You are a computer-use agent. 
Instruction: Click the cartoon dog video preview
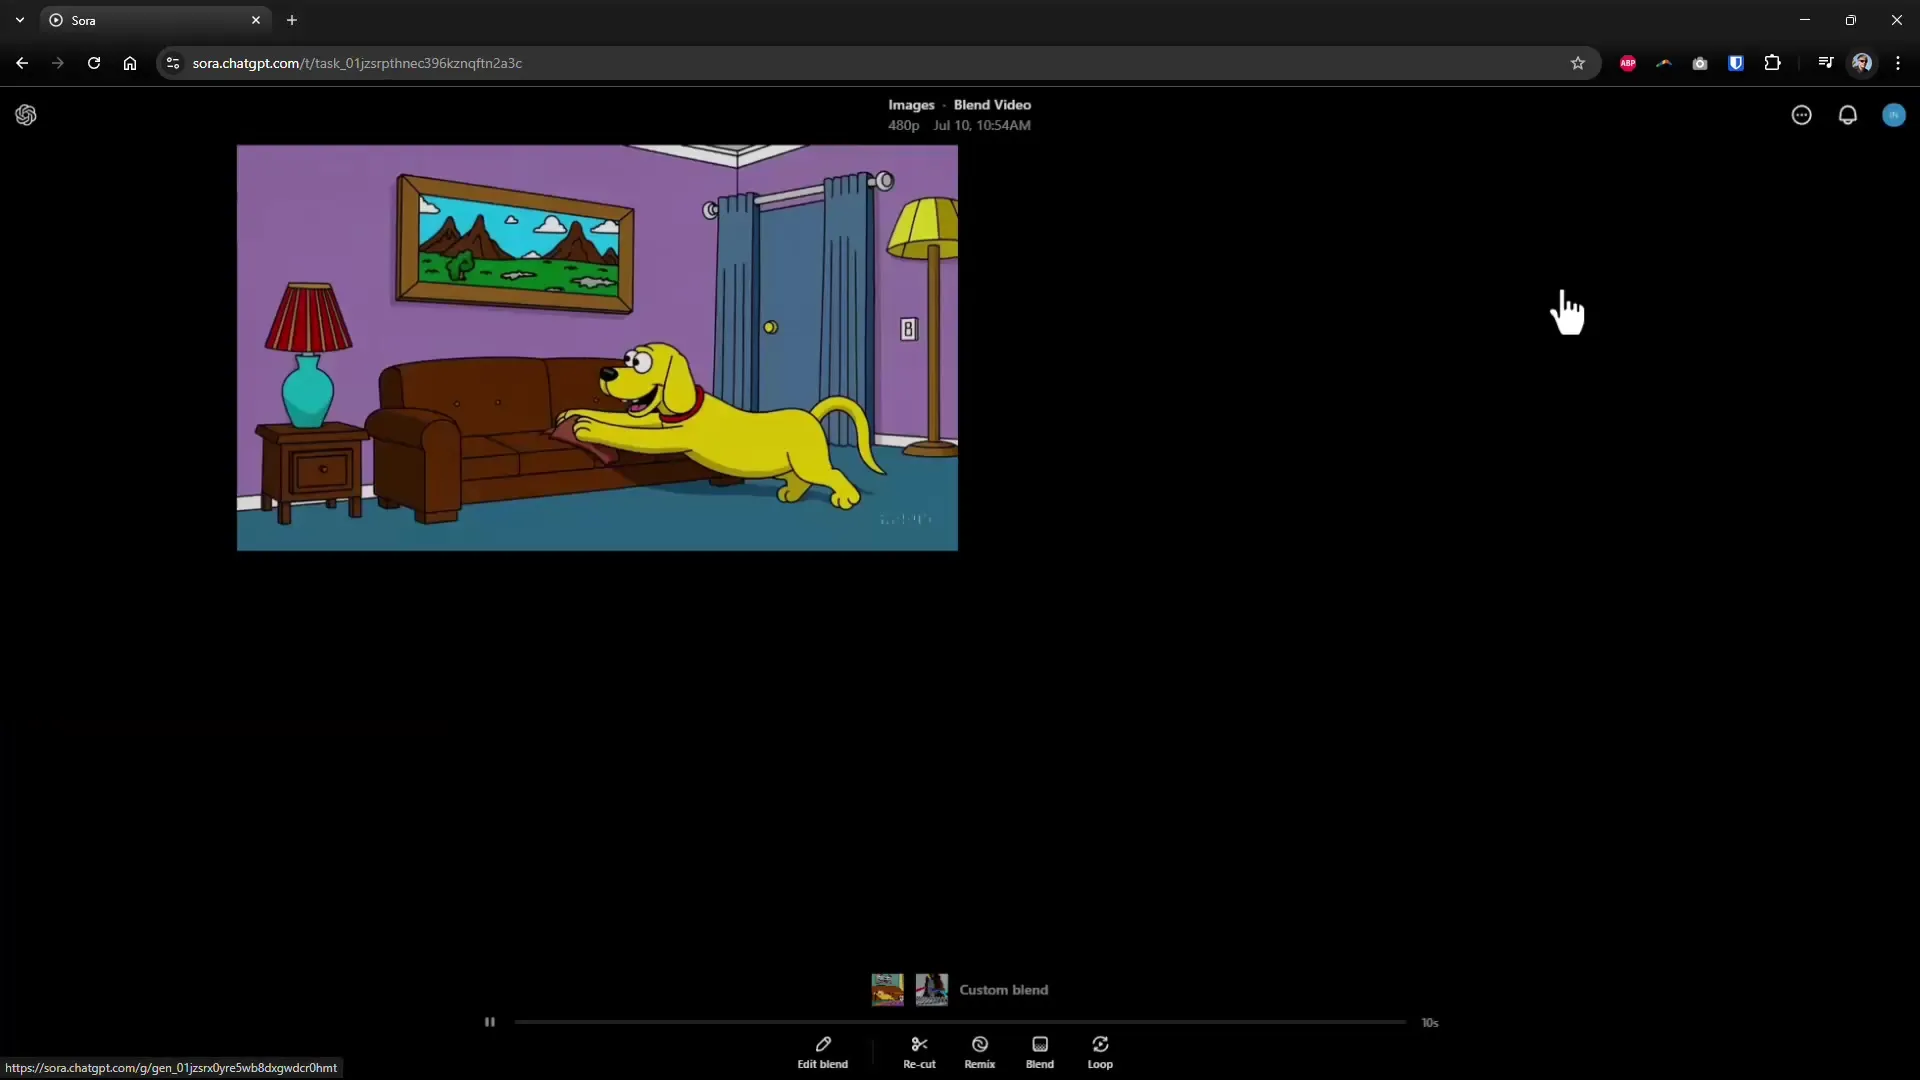[597, 348]
